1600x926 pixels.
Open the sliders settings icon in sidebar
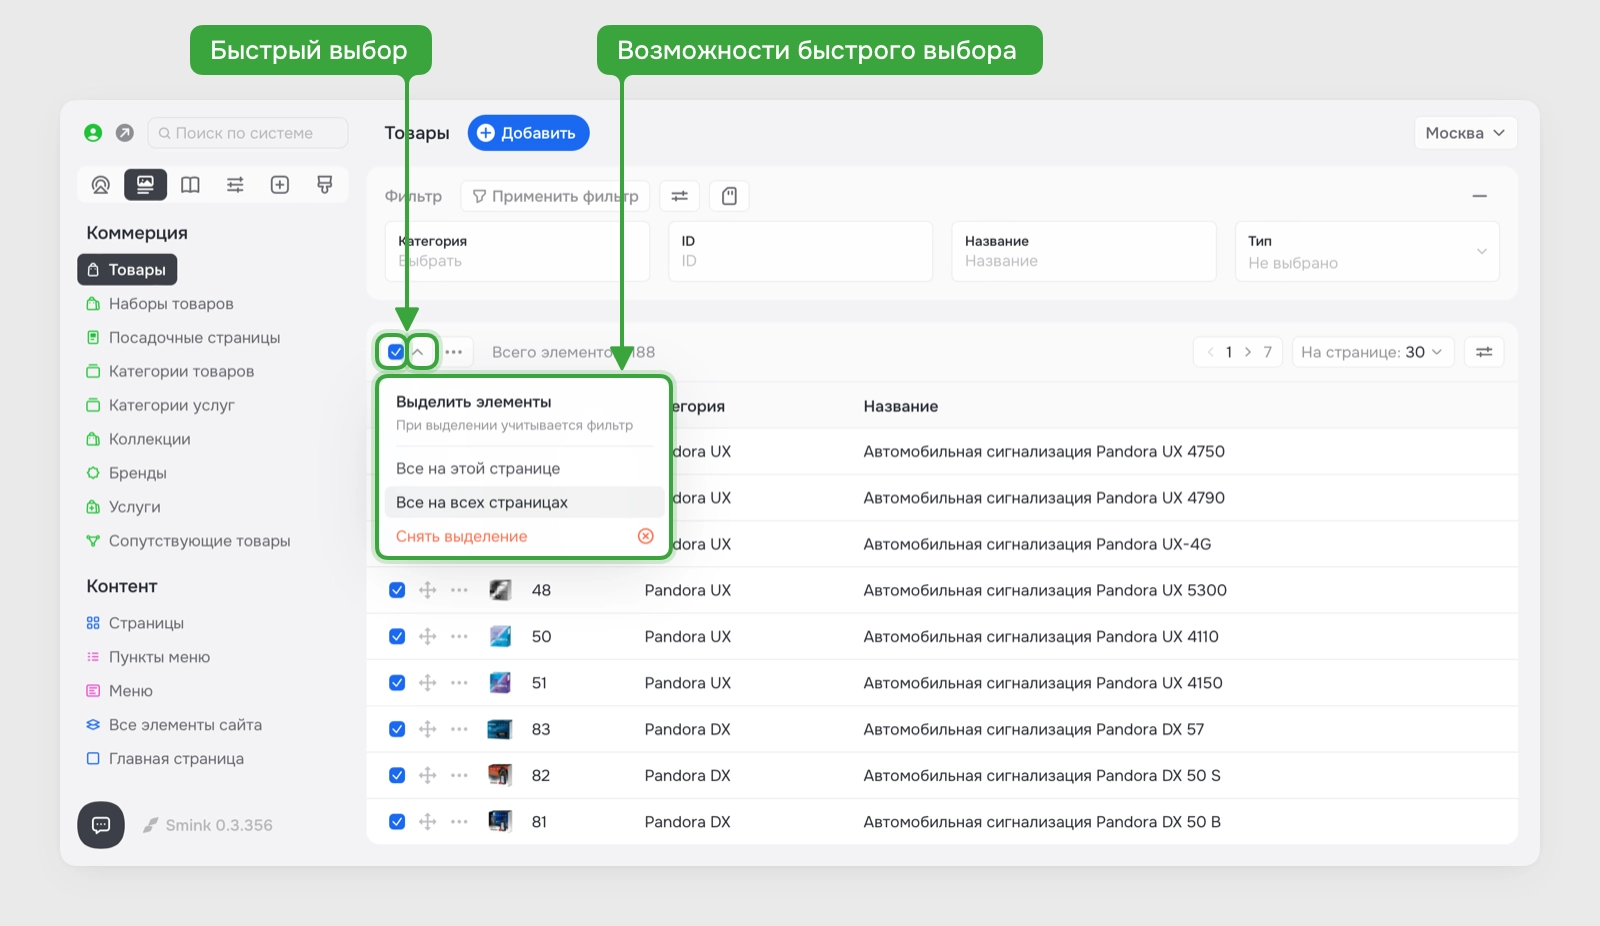tap(235, 185)
